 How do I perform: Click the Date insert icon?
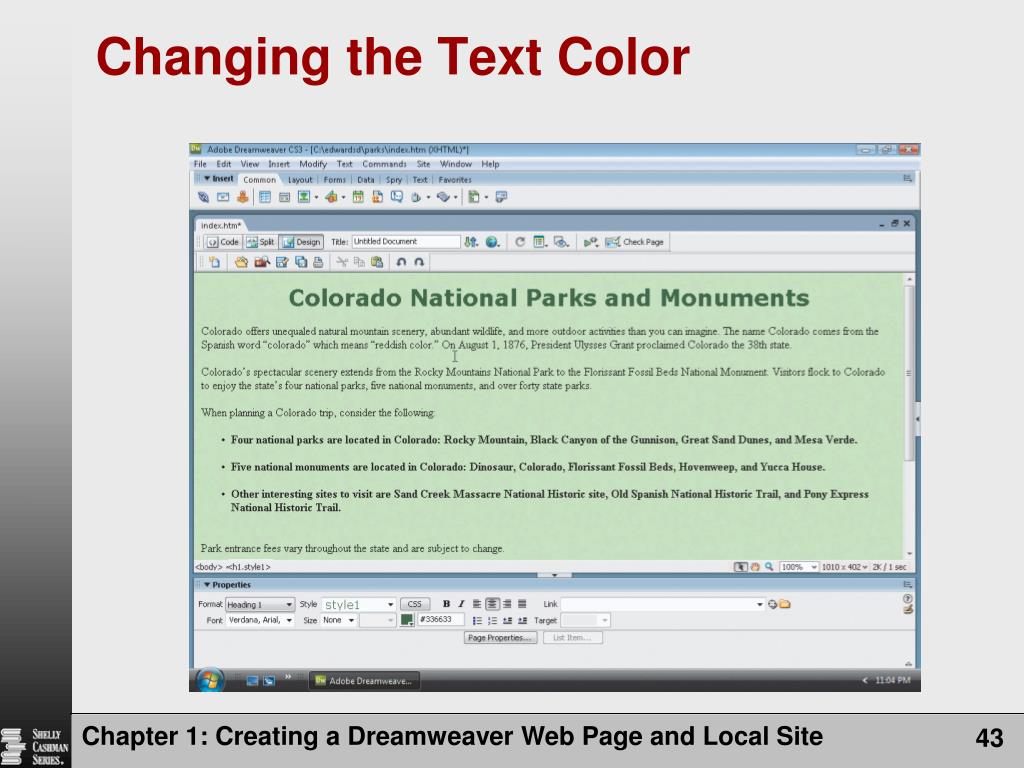pyautogui.click(x=358, y=197)
